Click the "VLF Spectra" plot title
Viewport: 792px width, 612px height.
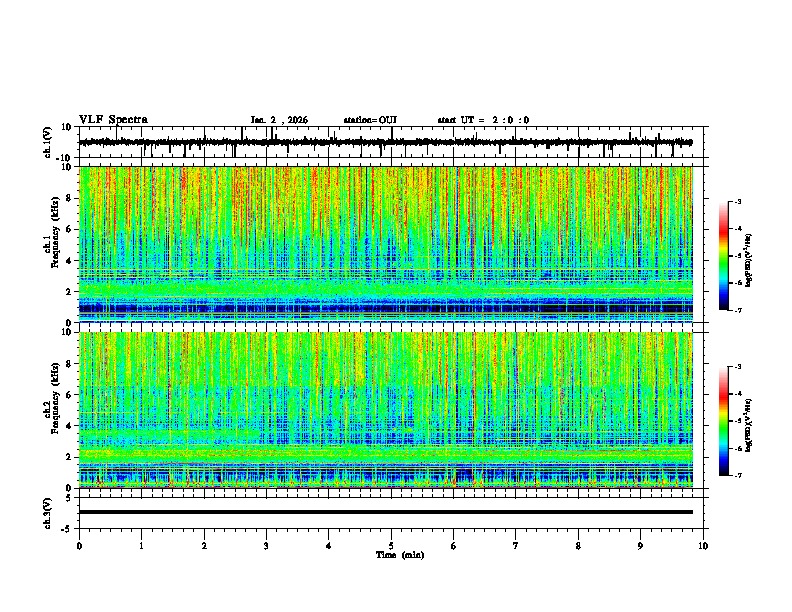point(113,120)
